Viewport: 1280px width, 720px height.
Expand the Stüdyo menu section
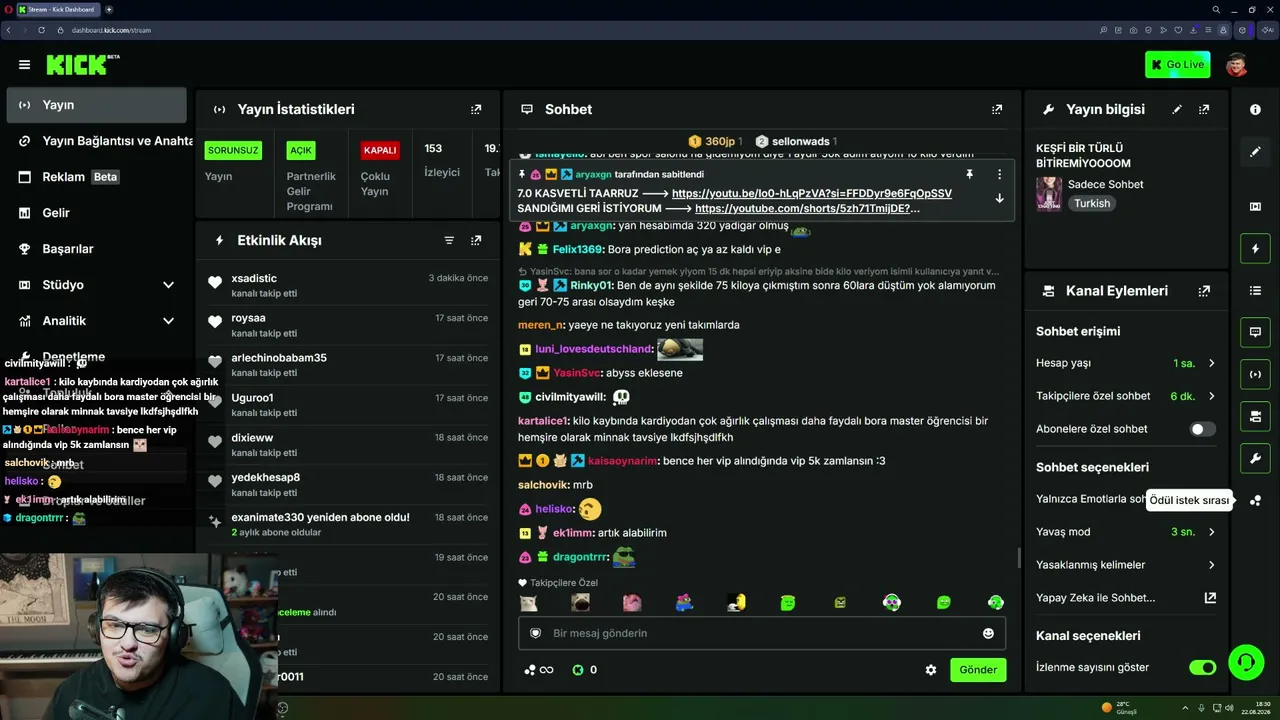[x=168, y=285]
